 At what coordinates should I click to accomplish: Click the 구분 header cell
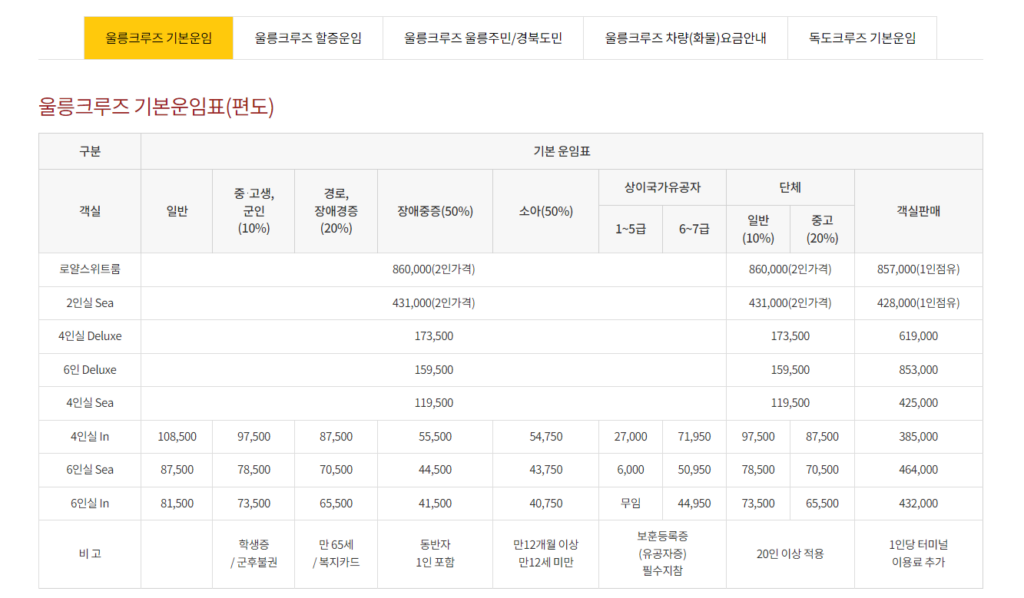pos(90,151)
